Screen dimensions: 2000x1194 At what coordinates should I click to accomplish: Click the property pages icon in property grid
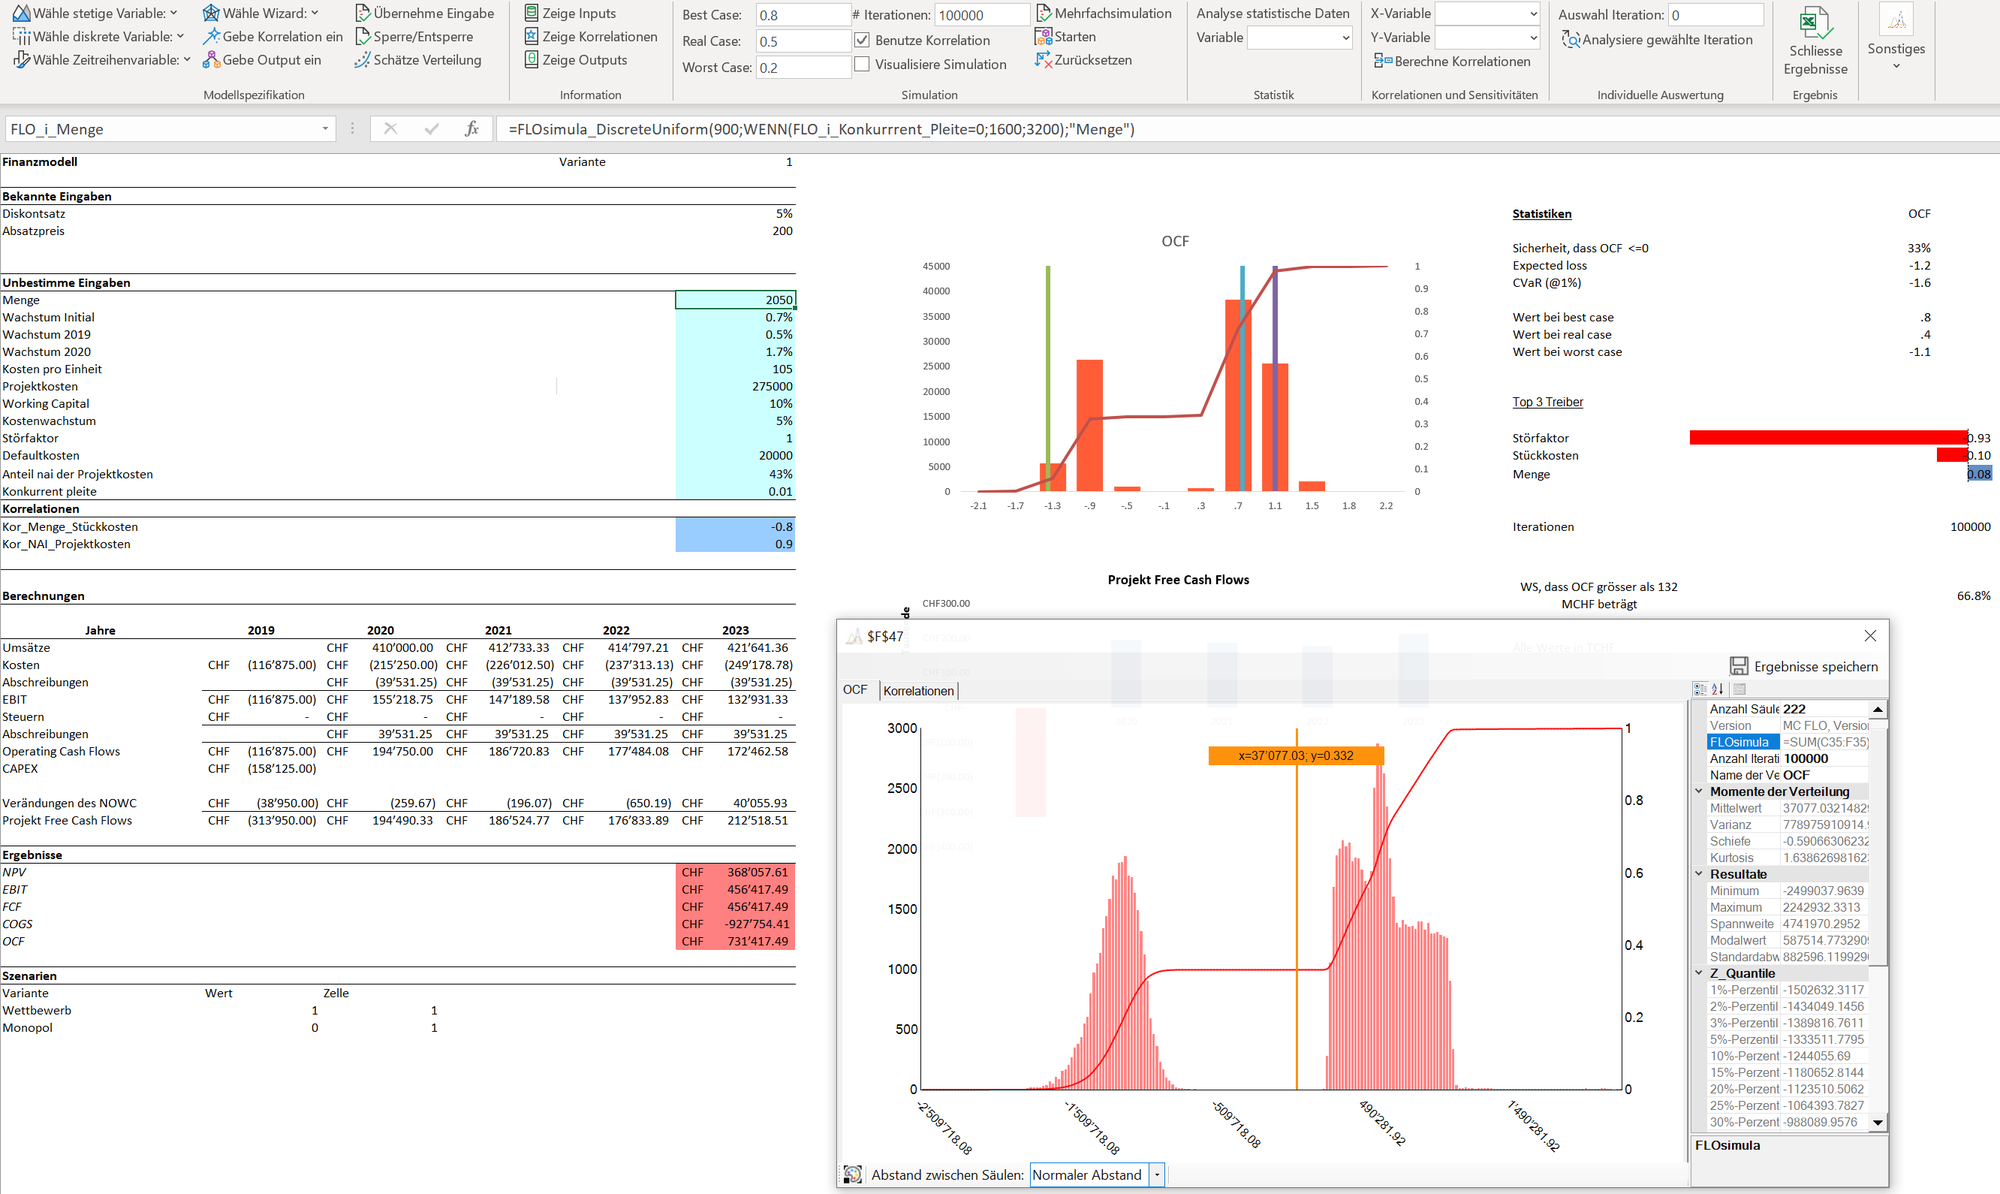[x=1739, y=689]
